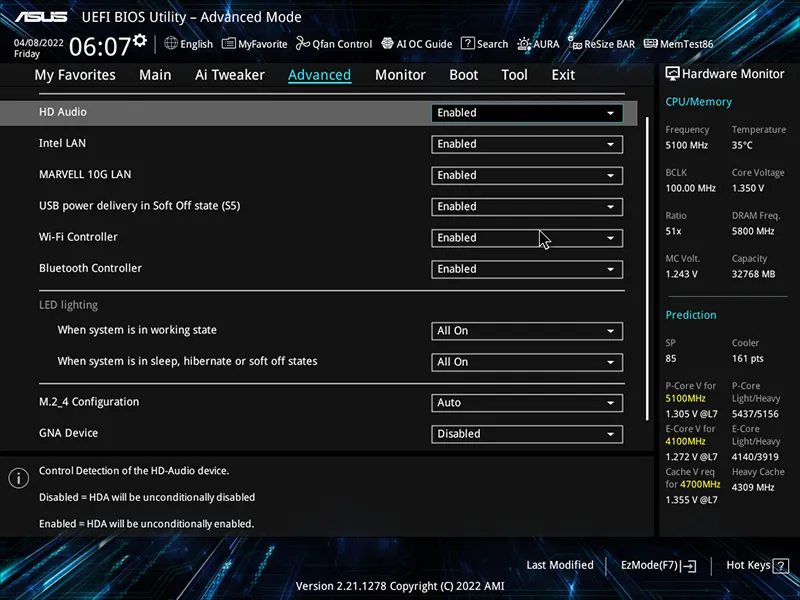Open the Boot tab
The image size is (800, 600).
[463, 75]
